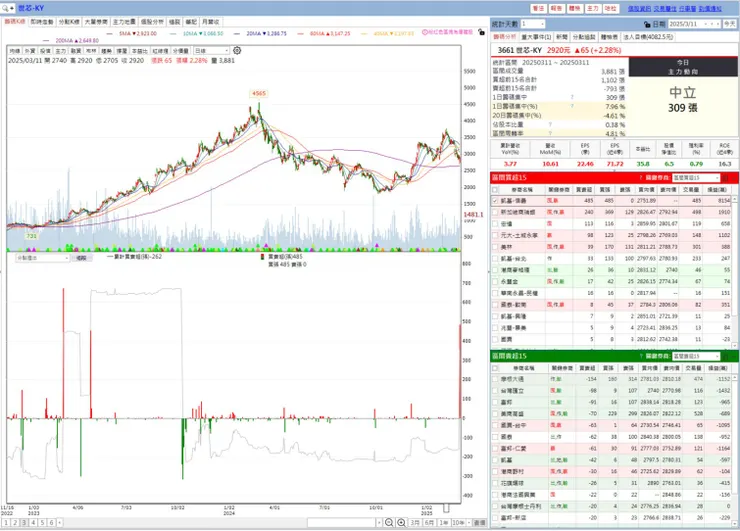The width and height of the screenshot is (740, 531).
Task: Click the 今天 button
Action: tap(730, 24)
